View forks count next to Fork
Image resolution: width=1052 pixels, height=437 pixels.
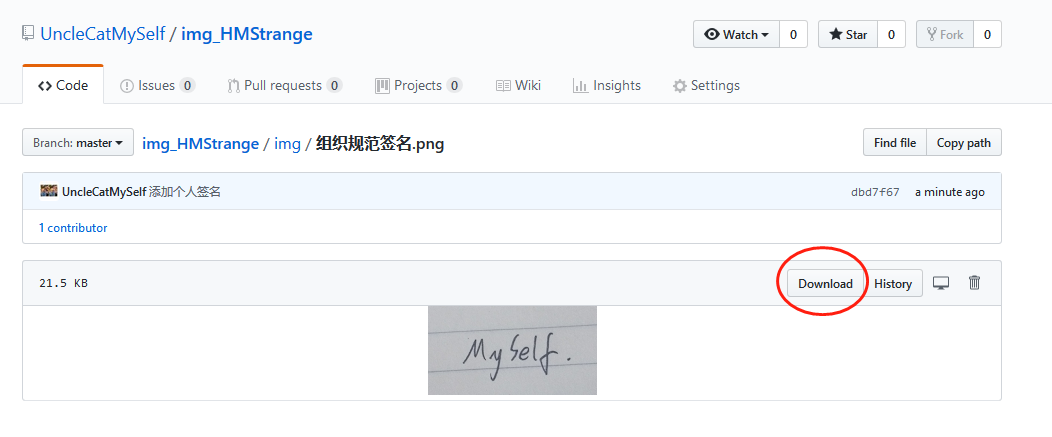pyautogui.click(x=987, y=34)
